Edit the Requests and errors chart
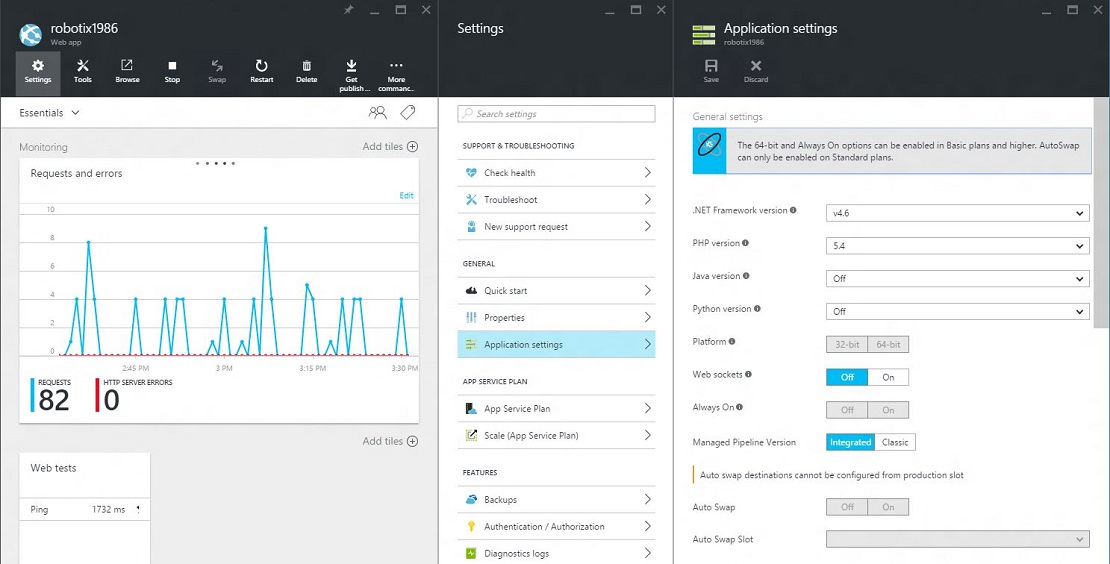The image size is (1110, 564). click(x=406, y=195)
